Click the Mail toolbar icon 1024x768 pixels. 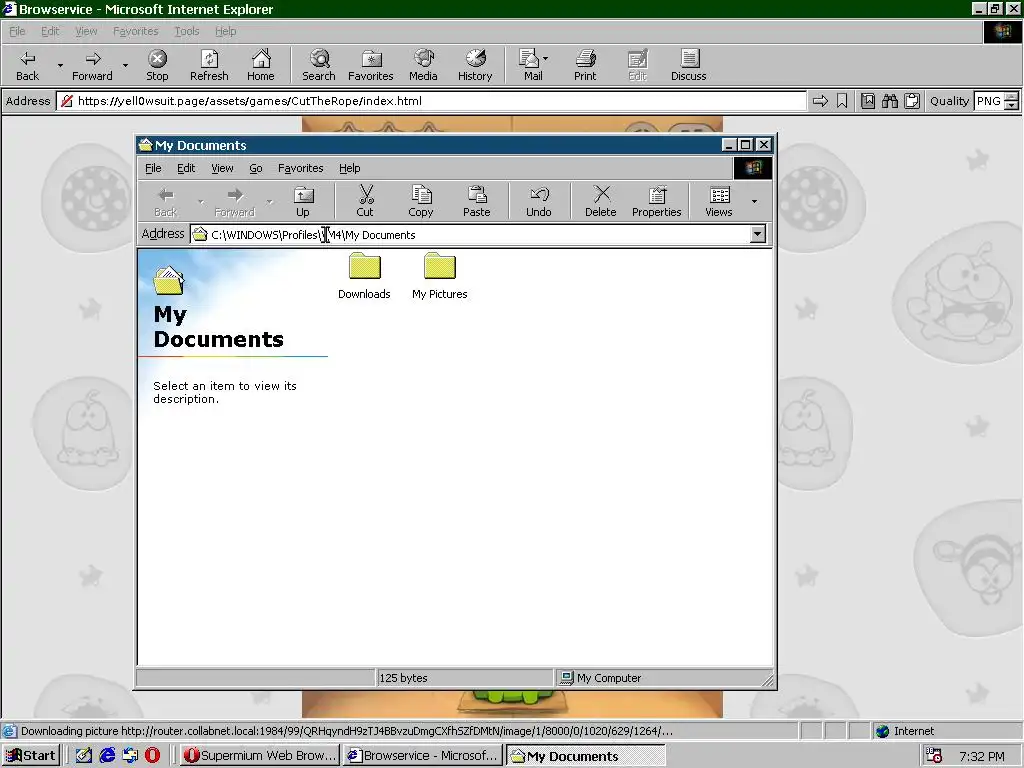532,65
